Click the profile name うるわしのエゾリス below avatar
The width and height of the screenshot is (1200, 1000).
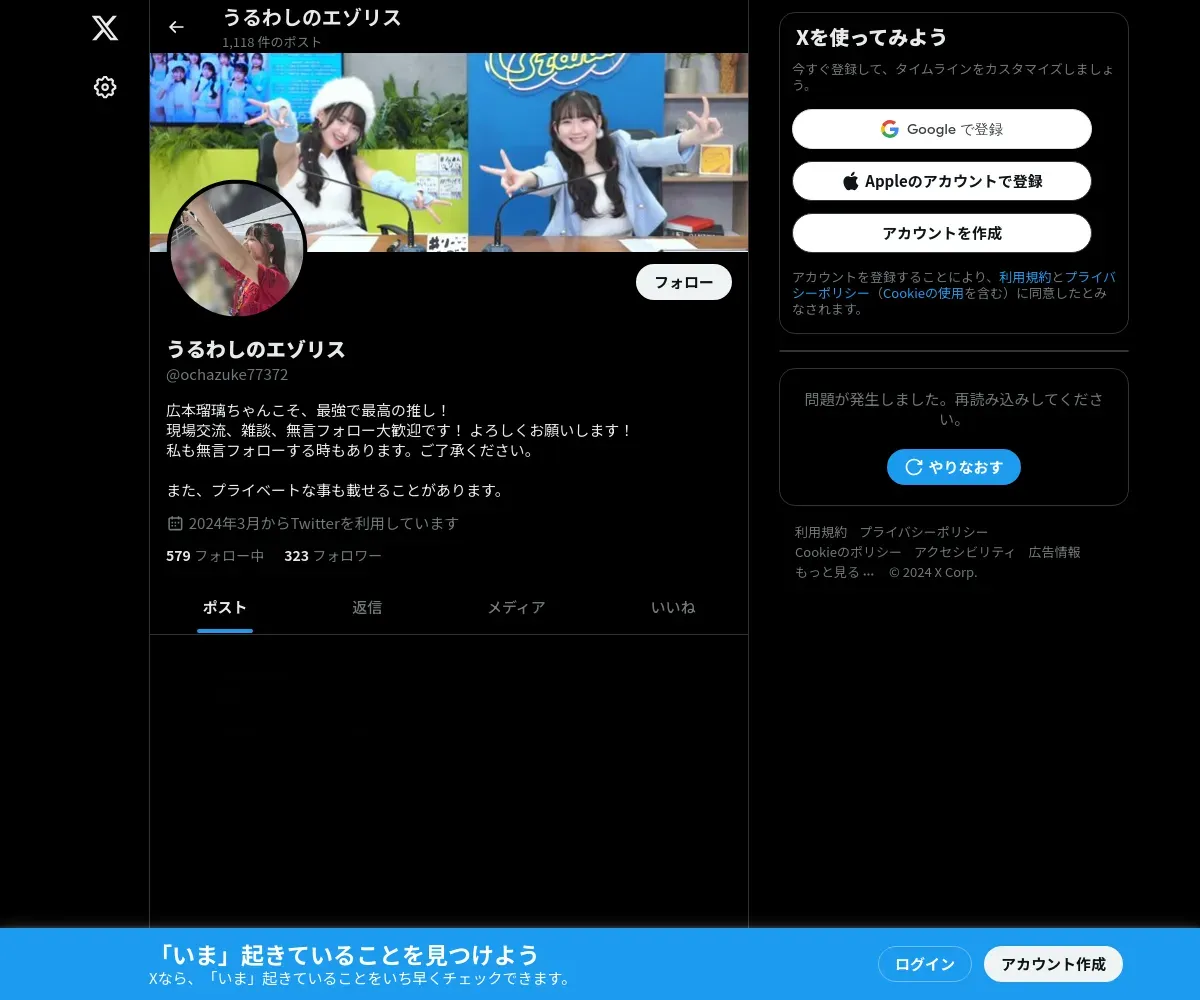pyautogui.click(x=256, y=349)
